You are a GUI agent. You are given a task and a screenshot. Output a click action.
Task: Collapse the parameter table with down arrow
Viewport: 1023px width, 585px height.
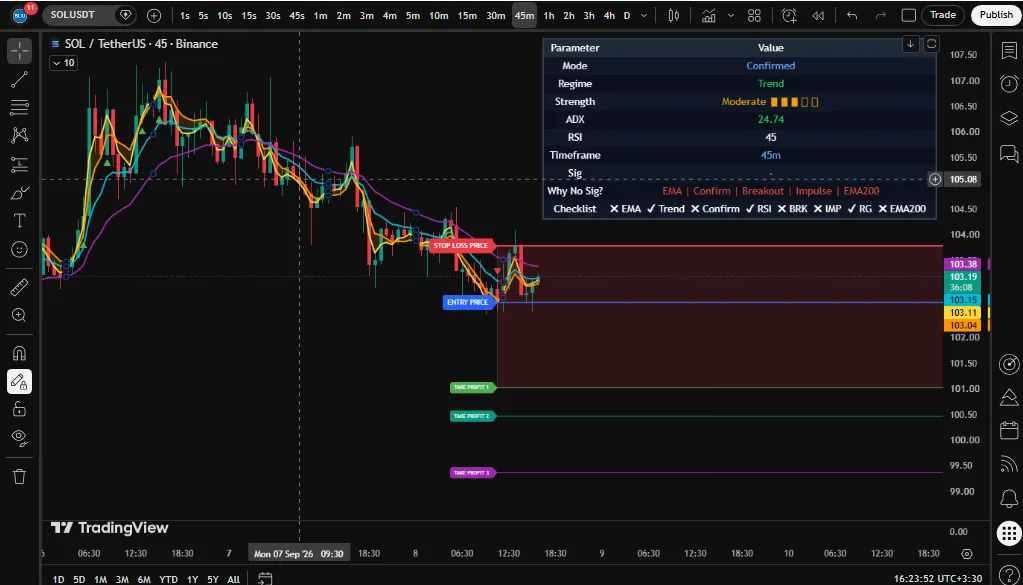[x=910, y=44]
